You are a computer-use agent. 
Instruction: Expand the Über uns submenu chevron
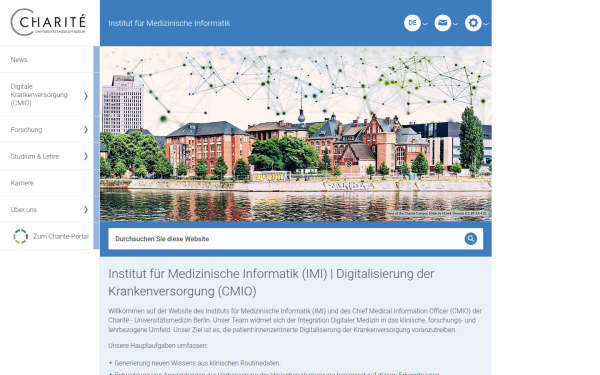[86, 209]
